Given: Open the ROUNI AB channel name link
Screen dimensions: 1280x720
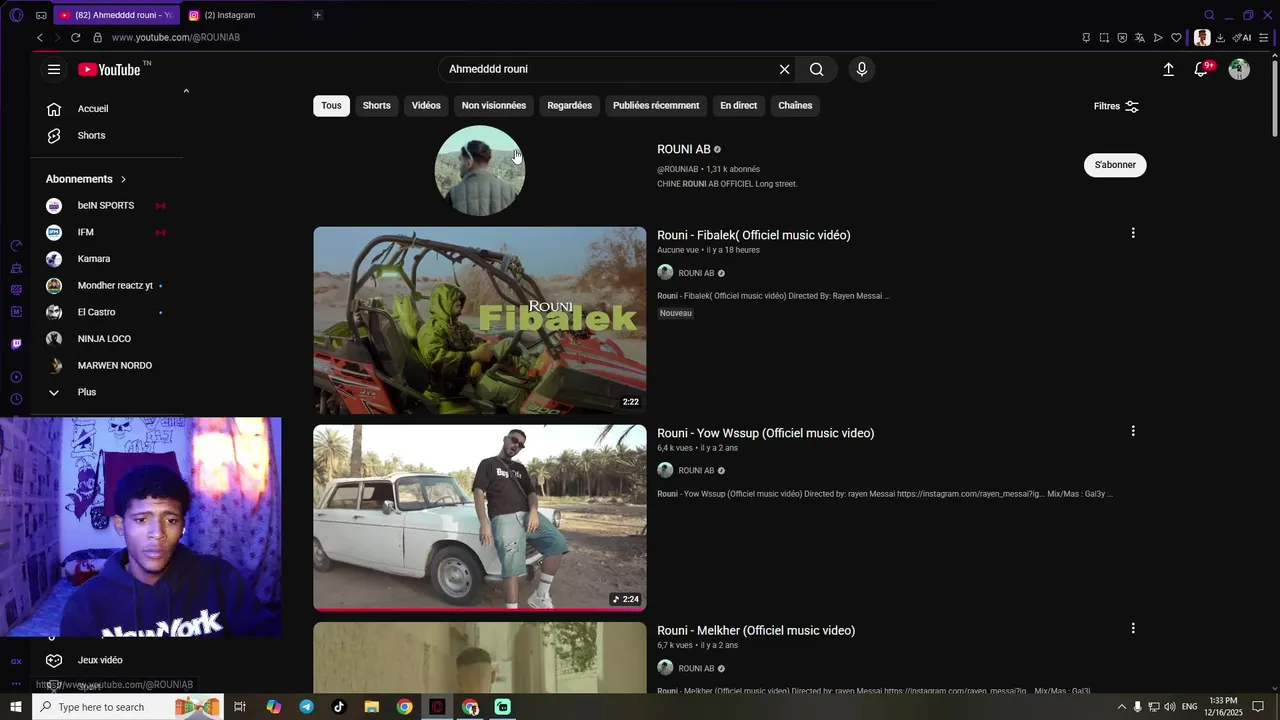Looking at the screenshot, I should coord(684,149).
